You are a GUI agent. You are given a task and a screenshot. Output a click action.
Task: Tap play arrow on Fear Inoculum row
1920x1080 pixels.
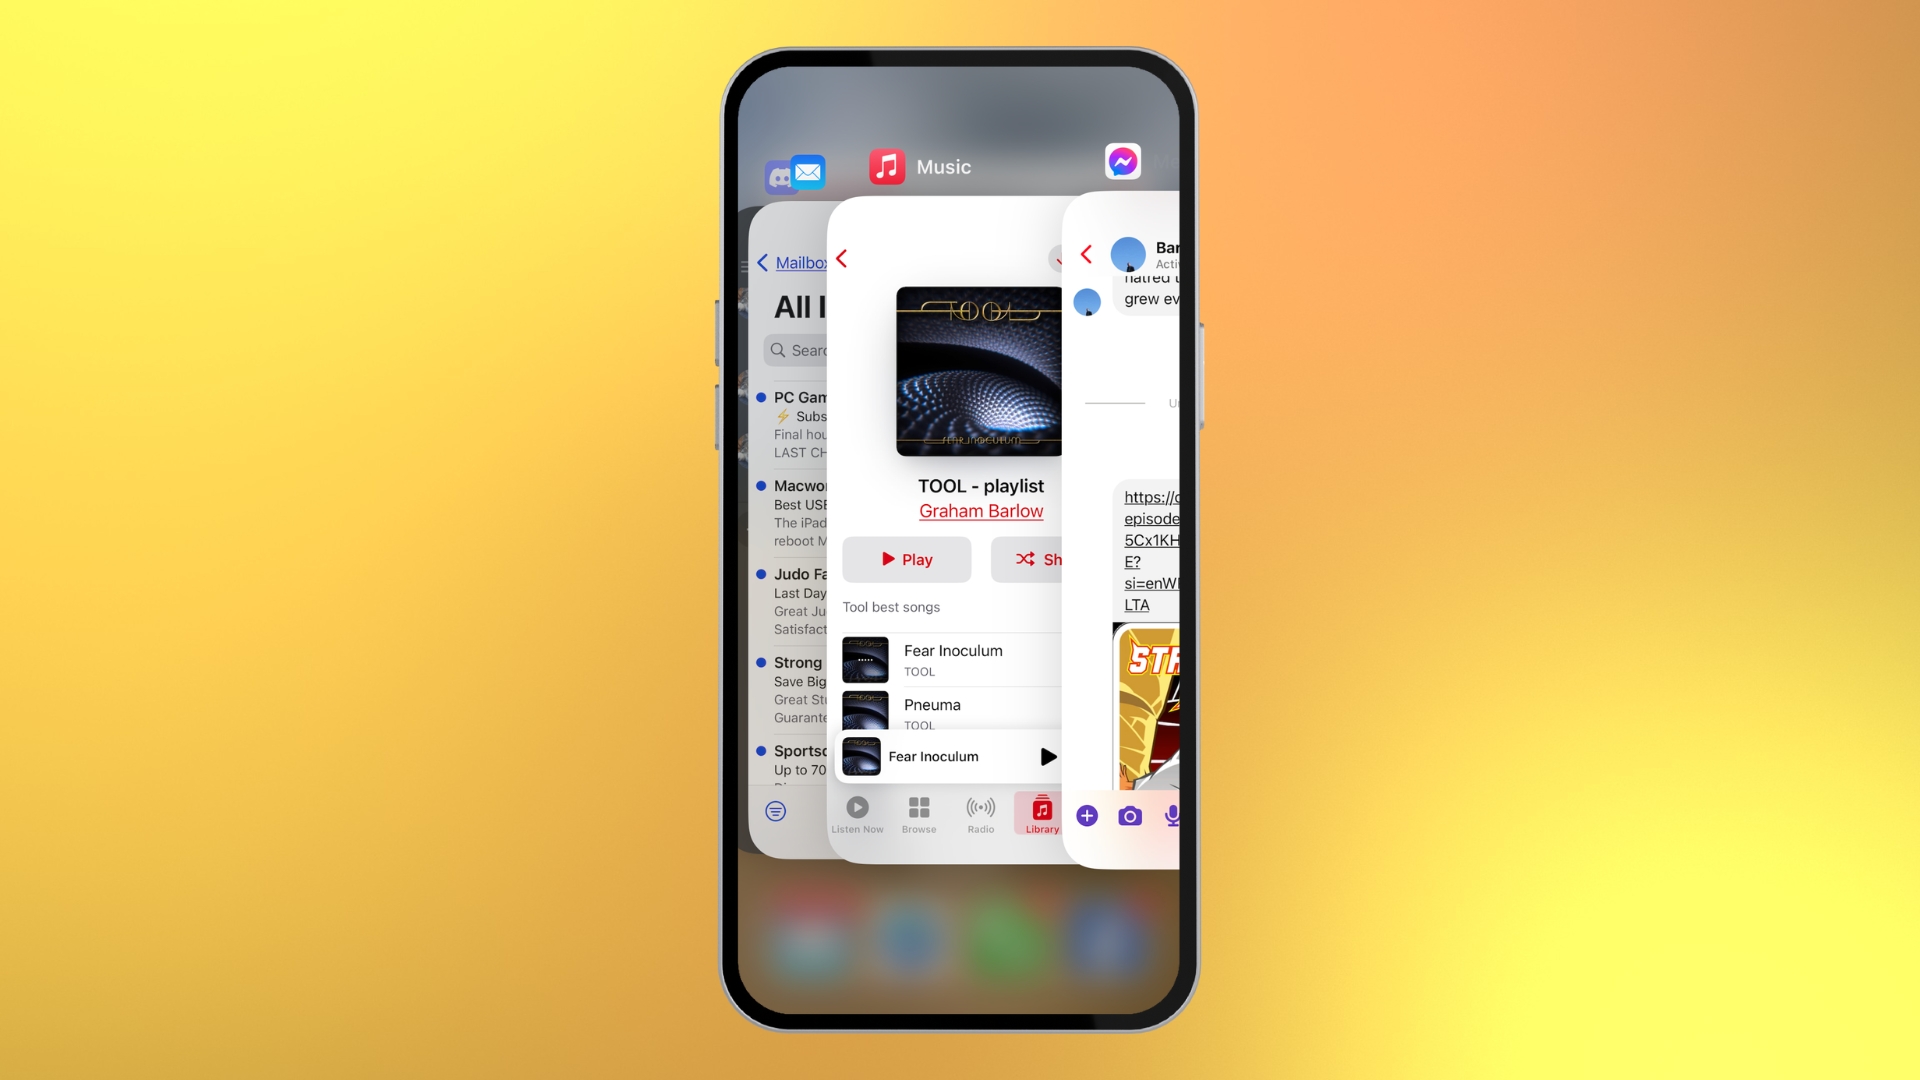[x=1047, y=756]
